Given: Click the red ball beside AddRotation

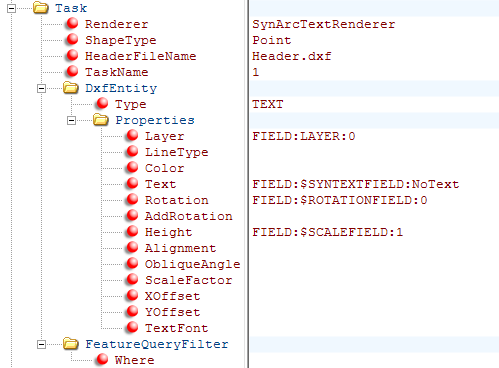Looking at the screenshot, I should click(x=132, y=216).
